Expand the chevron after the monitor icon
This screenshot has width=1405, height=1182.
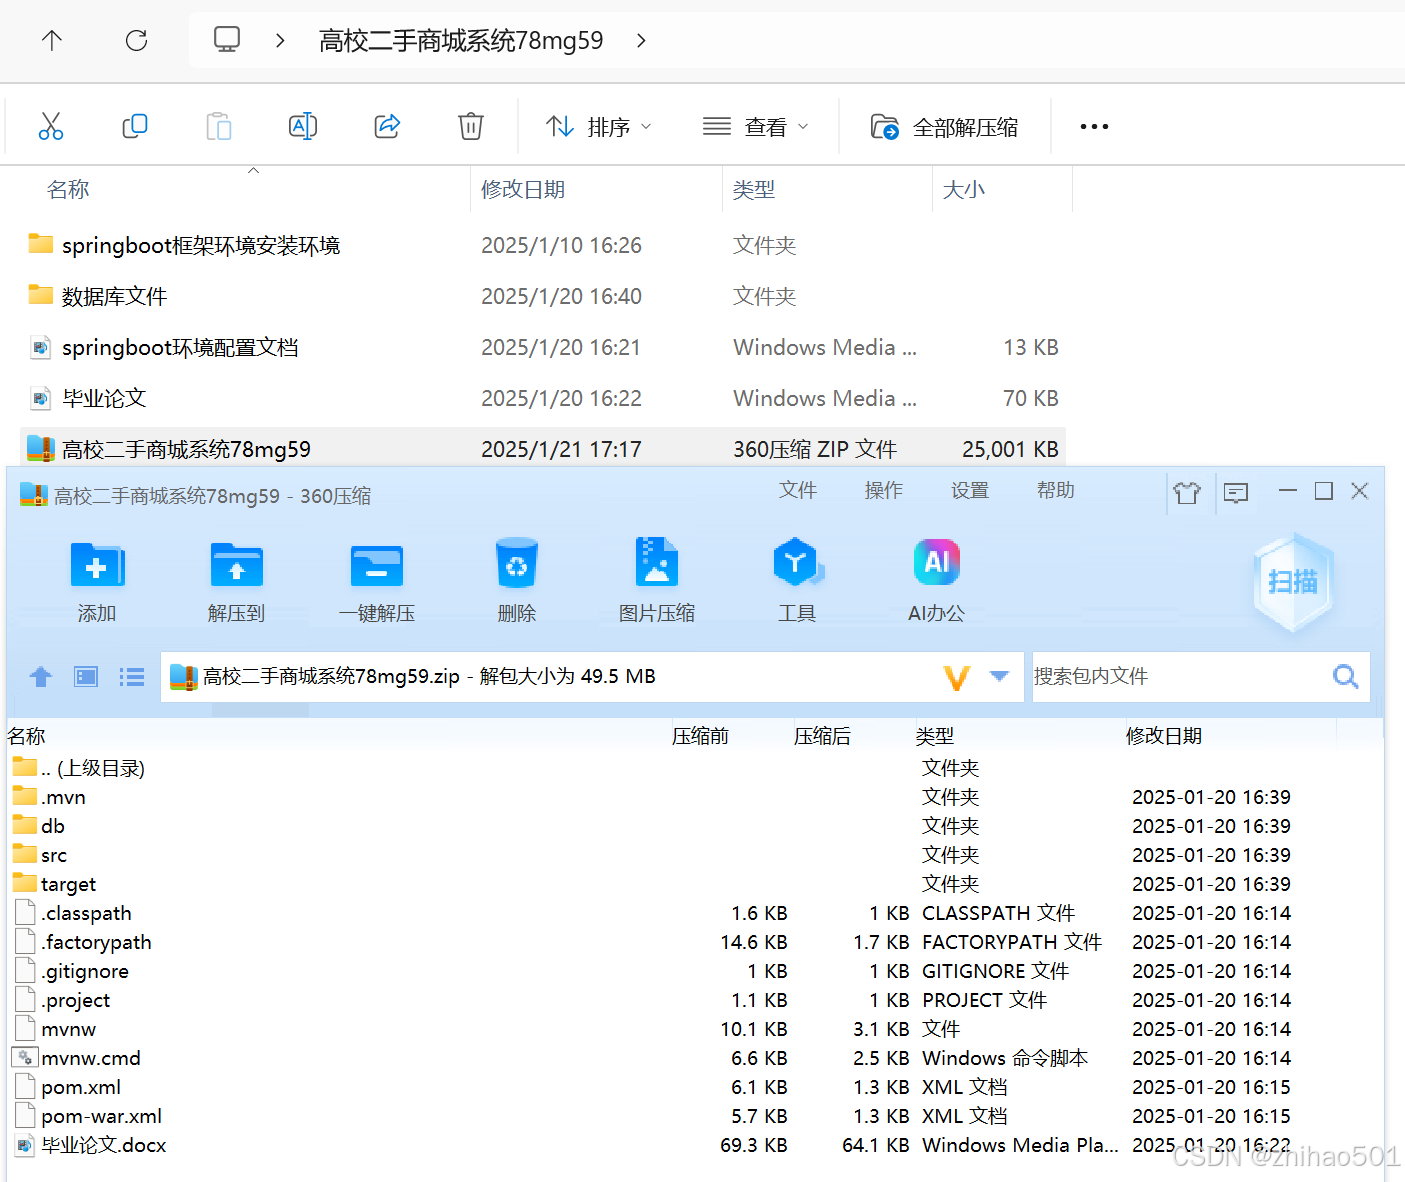pos(280,40)
